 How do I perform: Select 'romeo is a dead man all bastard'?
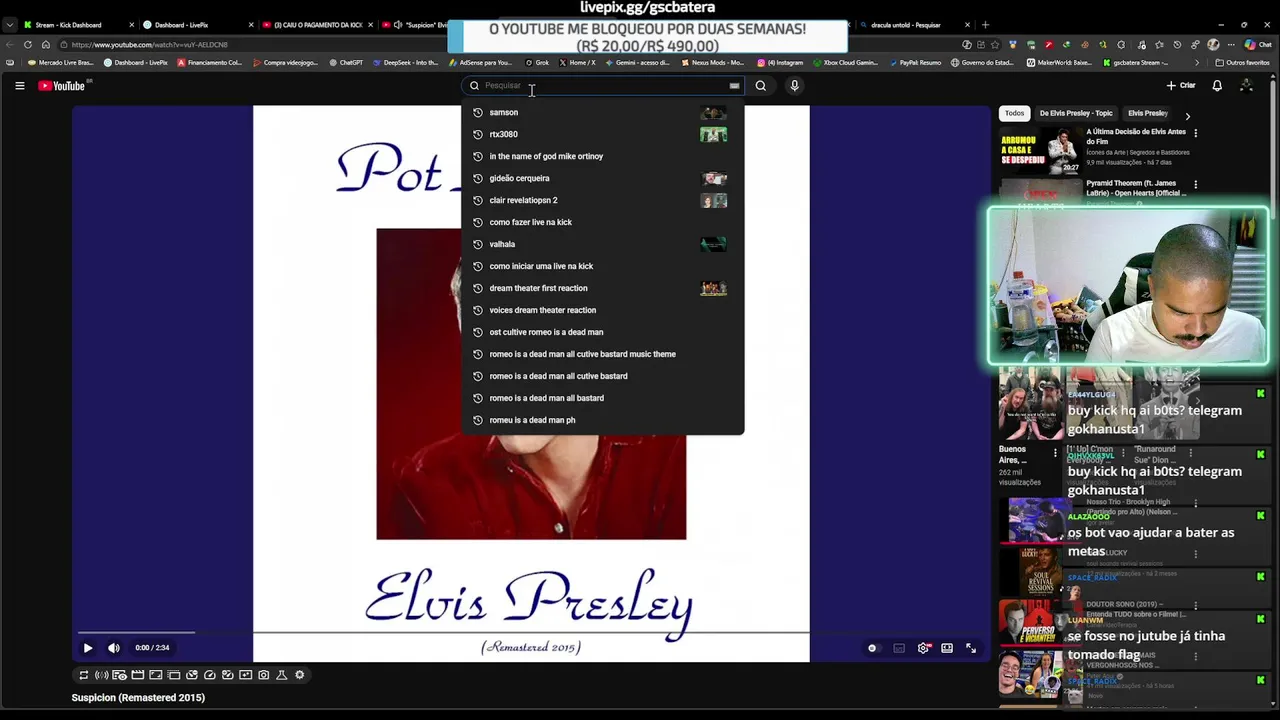pos(602,398)
